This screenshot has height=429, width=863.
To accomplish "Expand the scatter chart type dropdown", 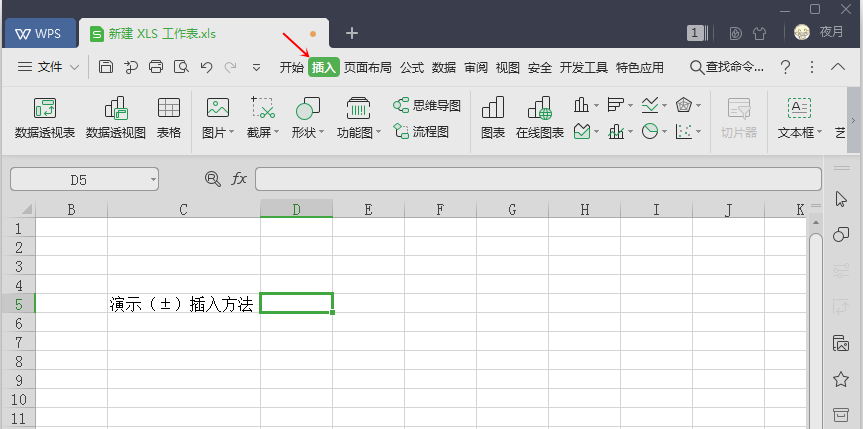I will point(698,132).
